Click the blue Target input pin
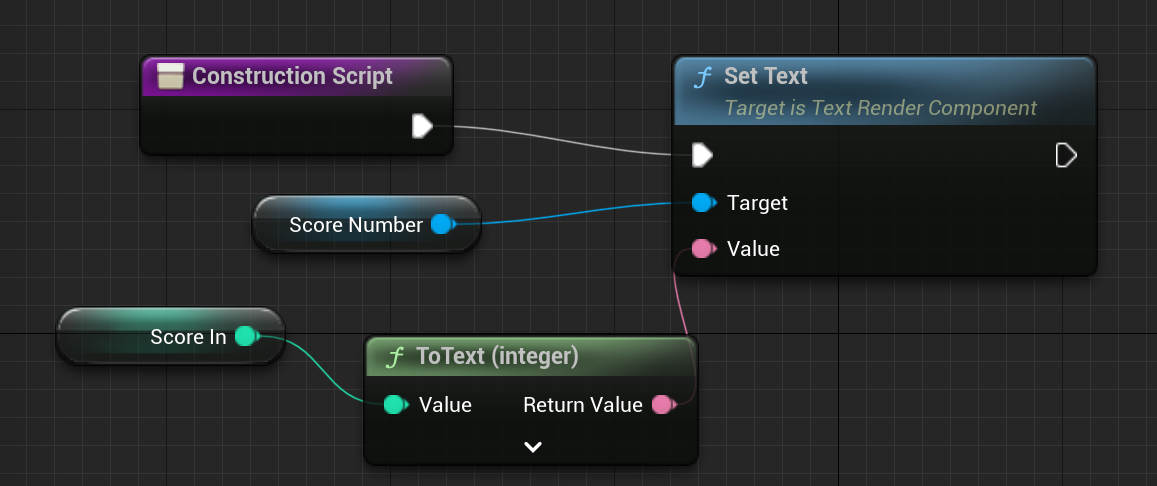Screen dimensions: 1157x486 [x=703, y=203]
